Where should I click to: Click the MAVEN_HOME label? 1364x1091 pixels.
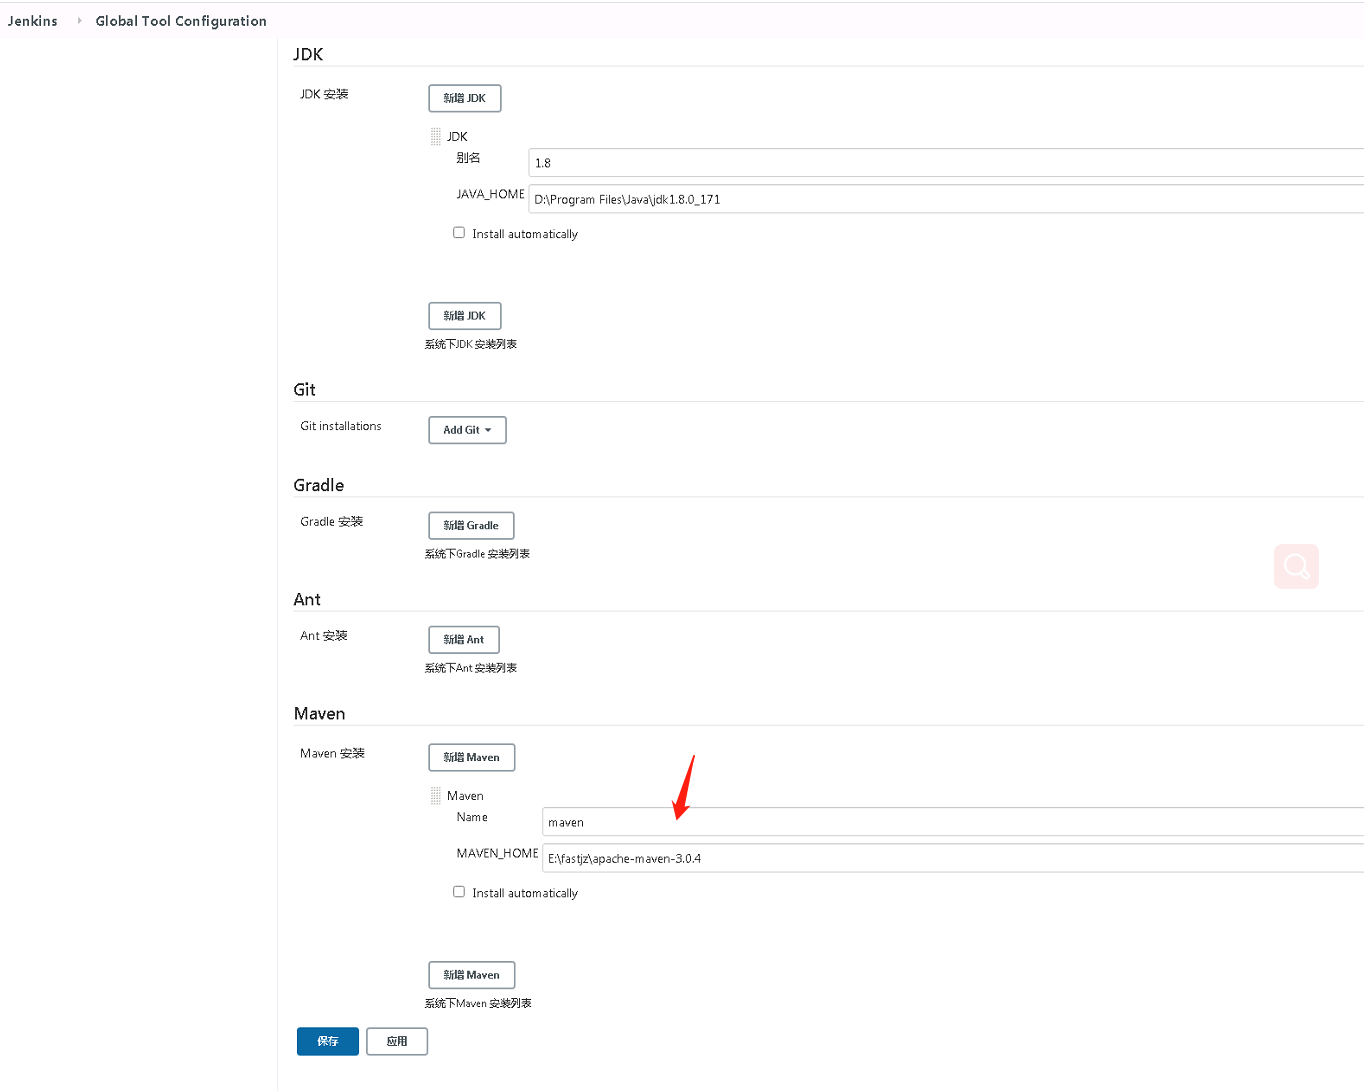point(498,853)
